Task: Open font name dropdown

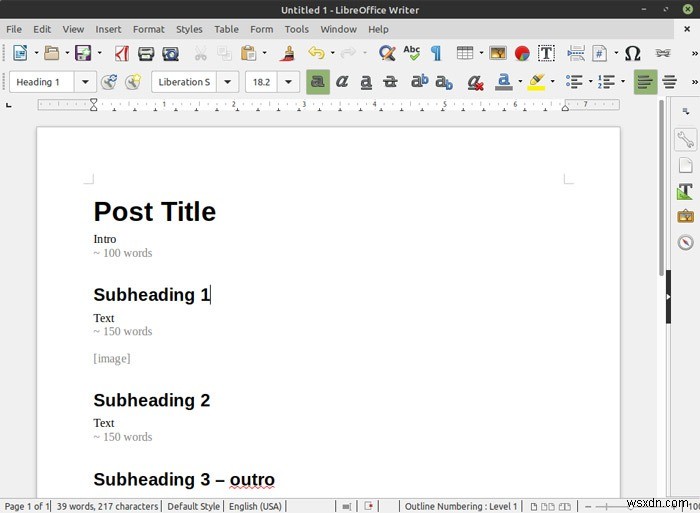Action: coord(228,82)
